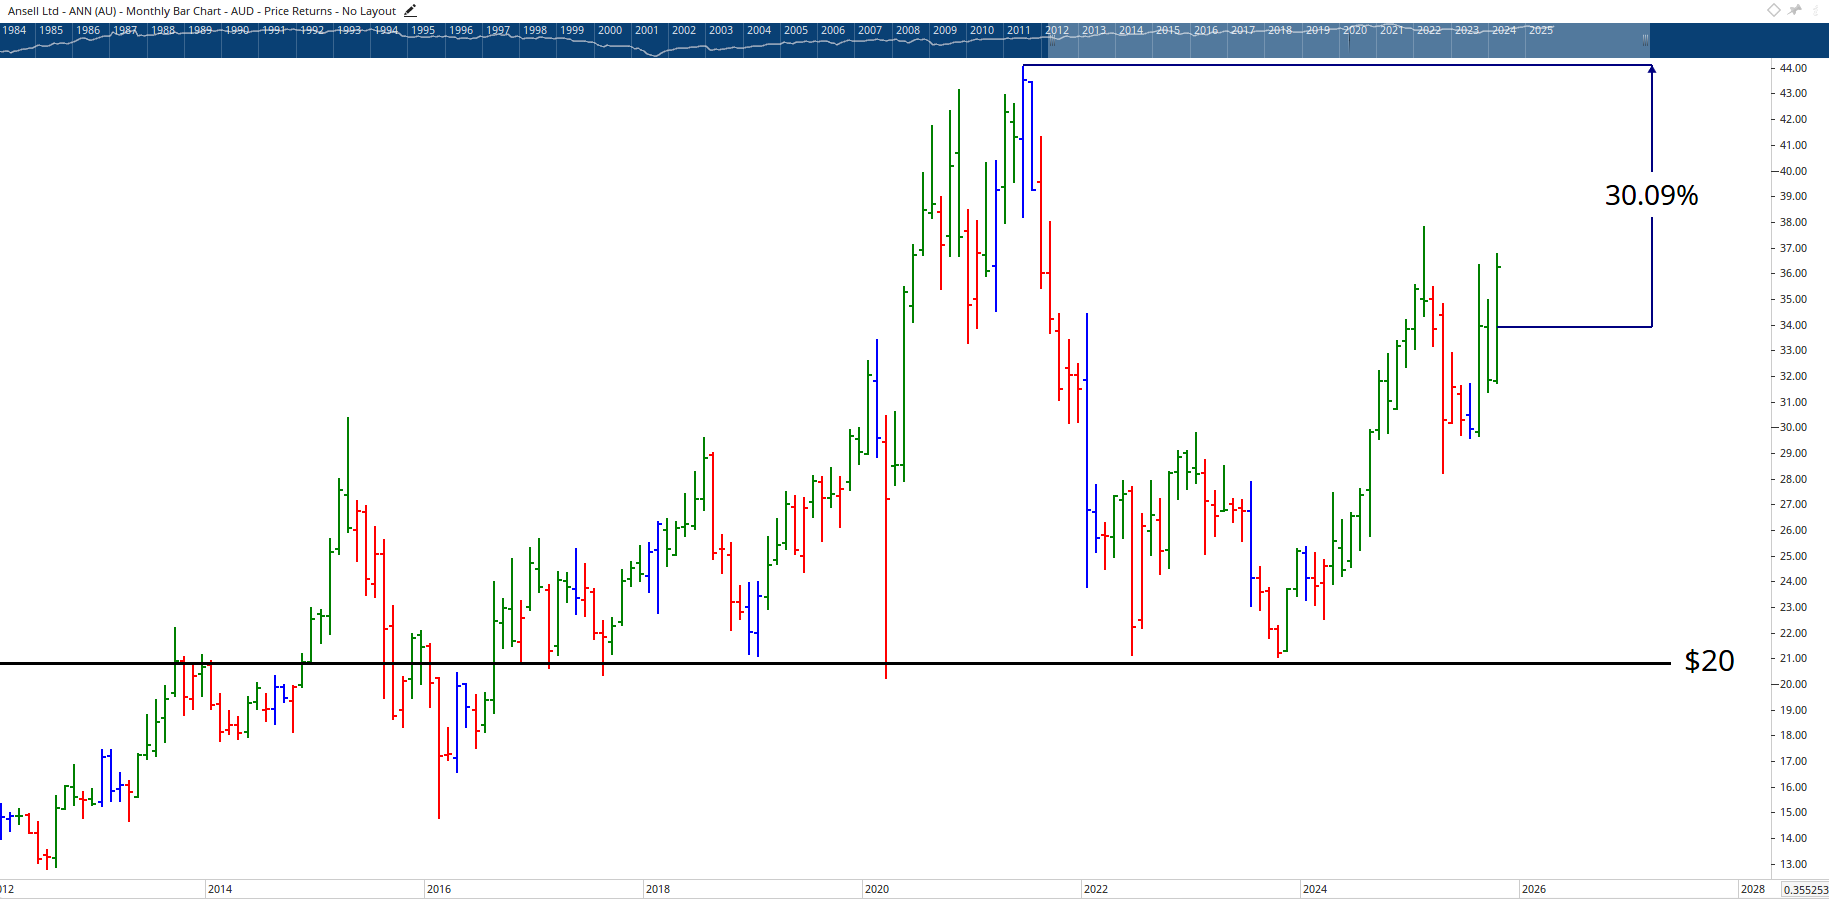Click the 30.09% annotation label
Screen dimensions: 1829x903
tap(1651, 195)
